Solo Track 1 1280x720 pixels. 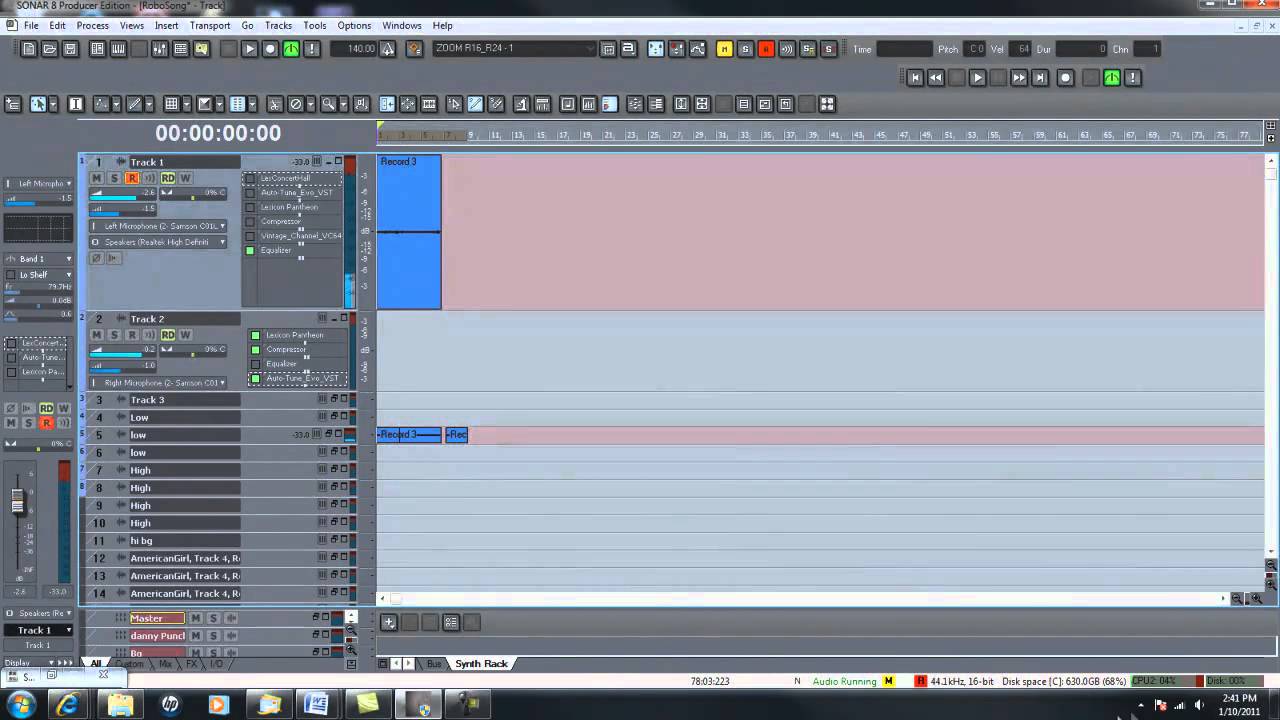pyautogui.click(x=114, y=178)
